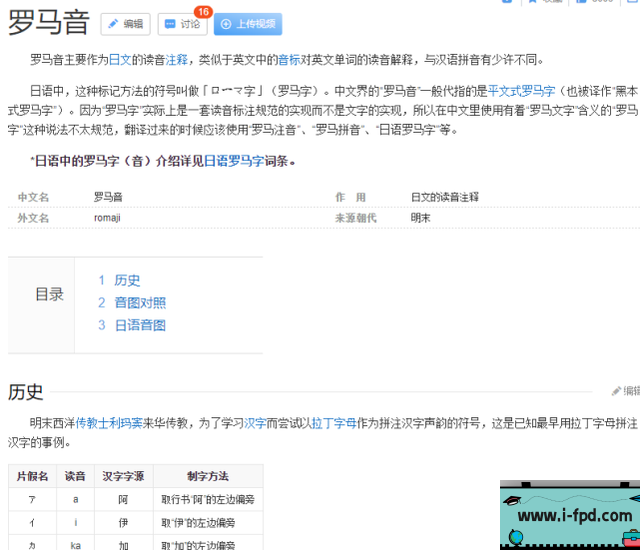
Task: Click the 日文的读音注释 value
Action: point(444,197)
